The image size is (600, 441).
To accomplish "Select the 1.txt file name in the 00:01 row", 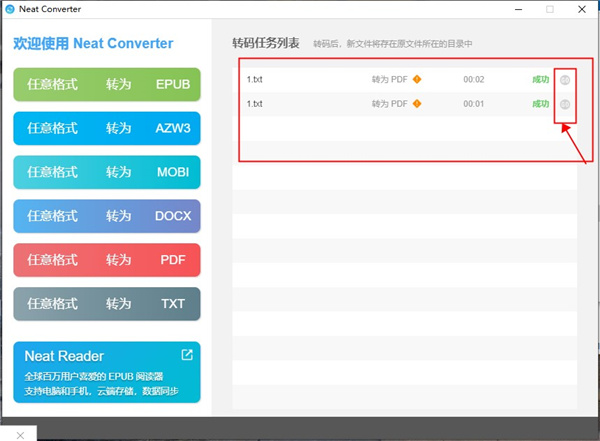I will [254, 103].
